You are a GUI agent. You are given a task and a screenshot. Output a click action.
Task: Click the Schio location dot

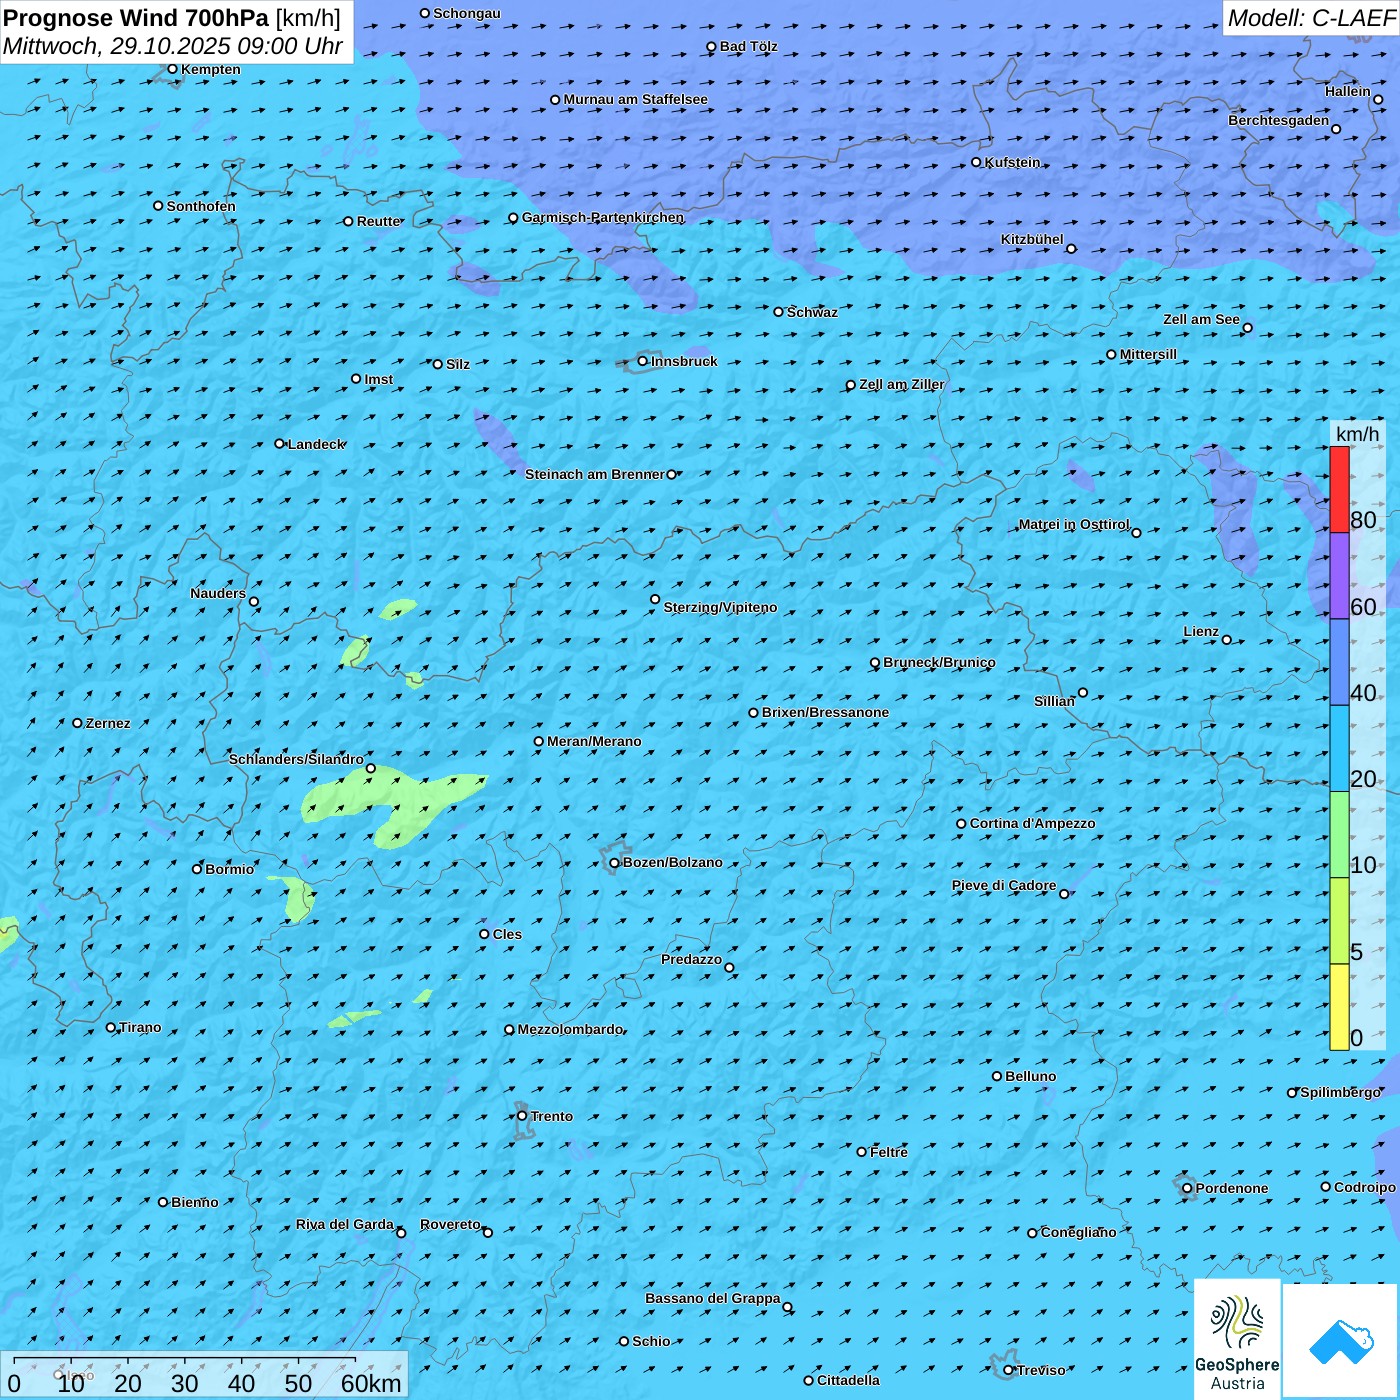pos(624,1341)
